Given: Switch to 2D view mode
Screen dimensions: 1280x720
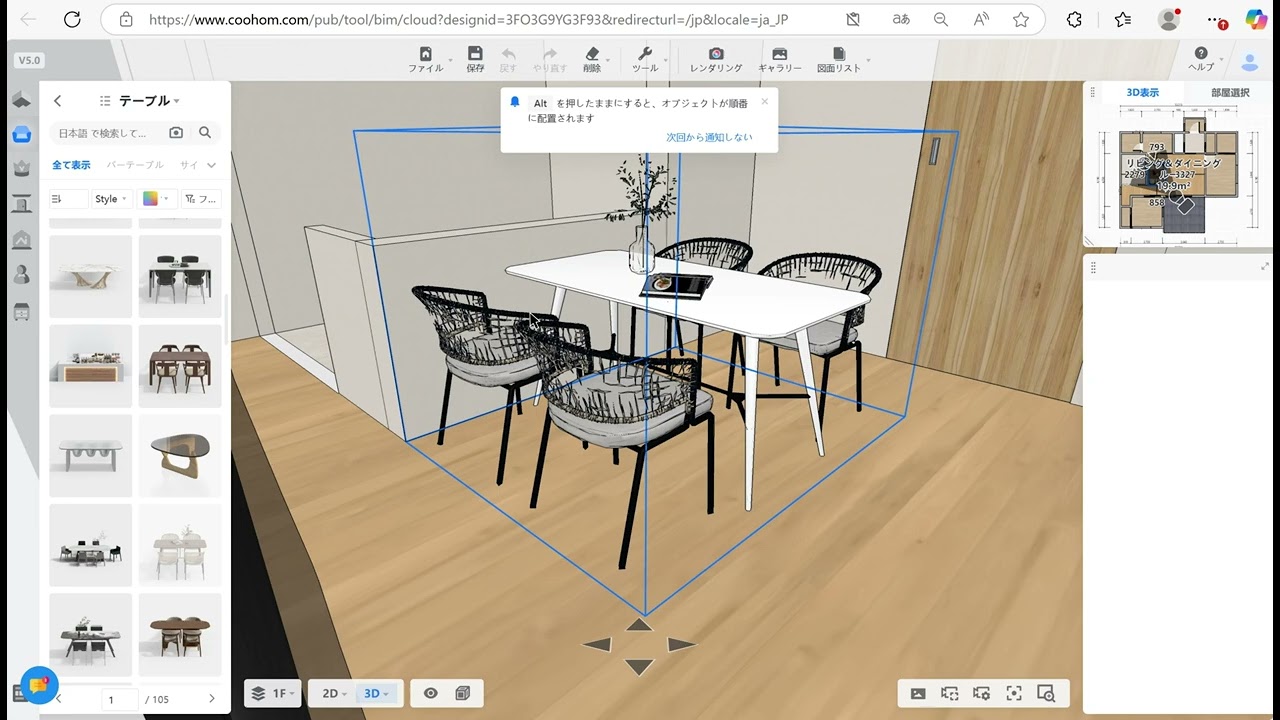Looking at the screenshot, I should (x=334, y=694).
